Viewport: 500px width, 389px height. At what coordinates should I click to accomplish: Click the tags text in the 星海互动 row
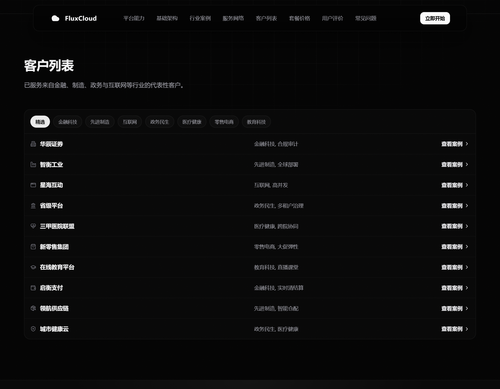(x=271, y=185)
